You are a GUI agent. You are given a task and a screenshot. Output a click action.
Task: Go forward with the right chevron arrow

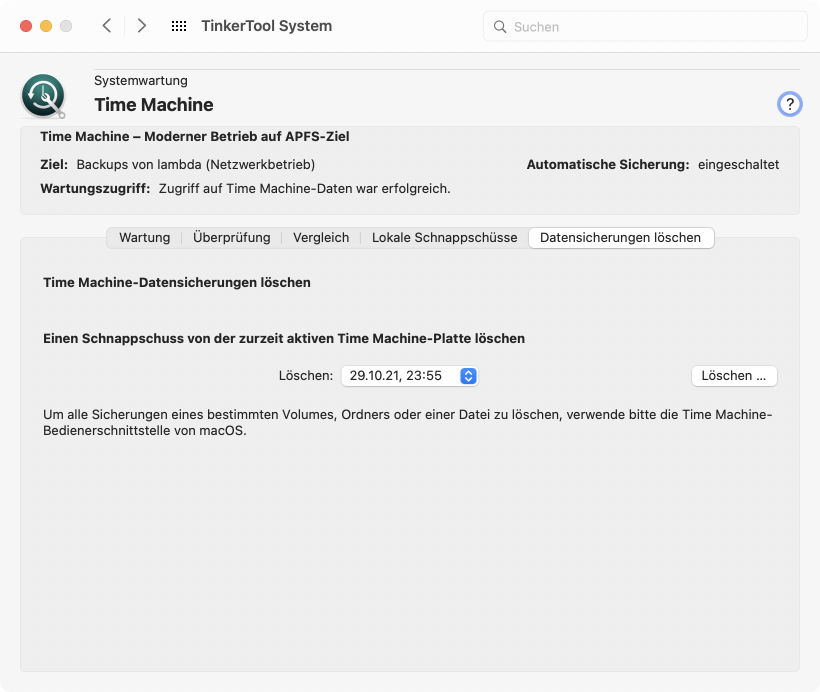tap(141, 26)
